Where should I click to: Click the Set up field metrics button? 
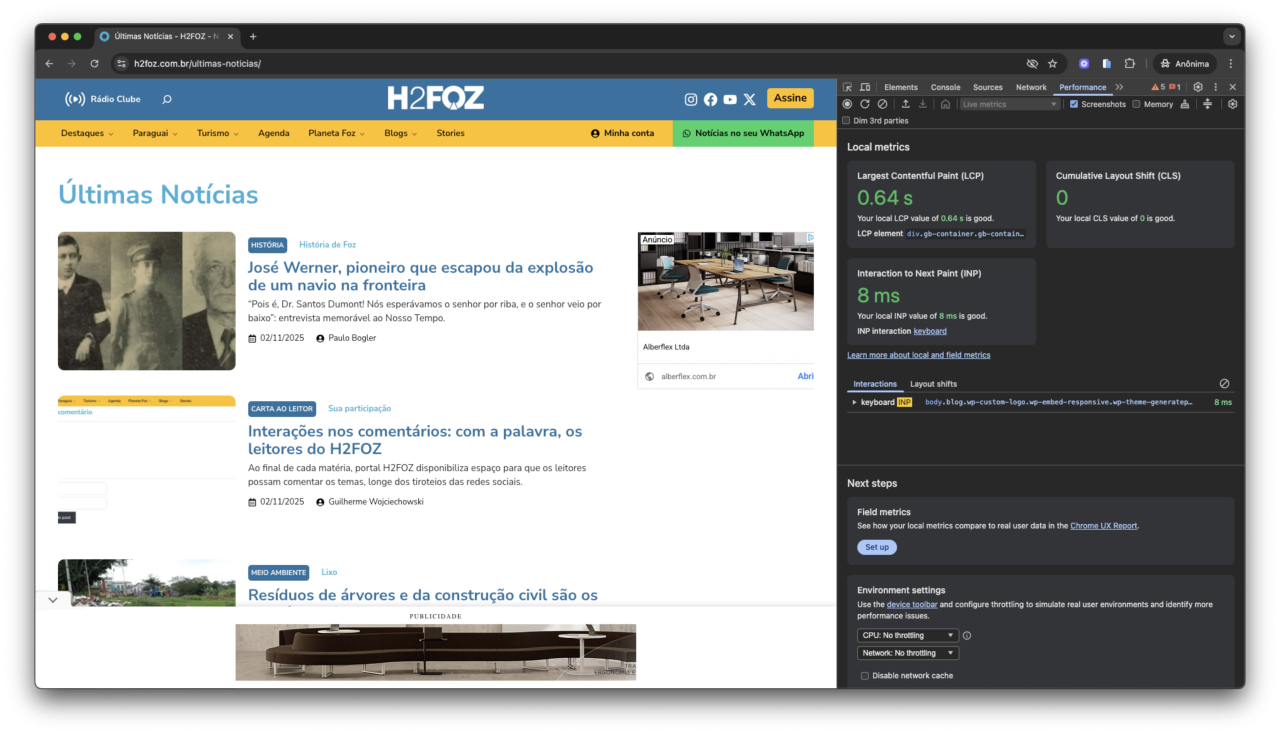point(876,547)
